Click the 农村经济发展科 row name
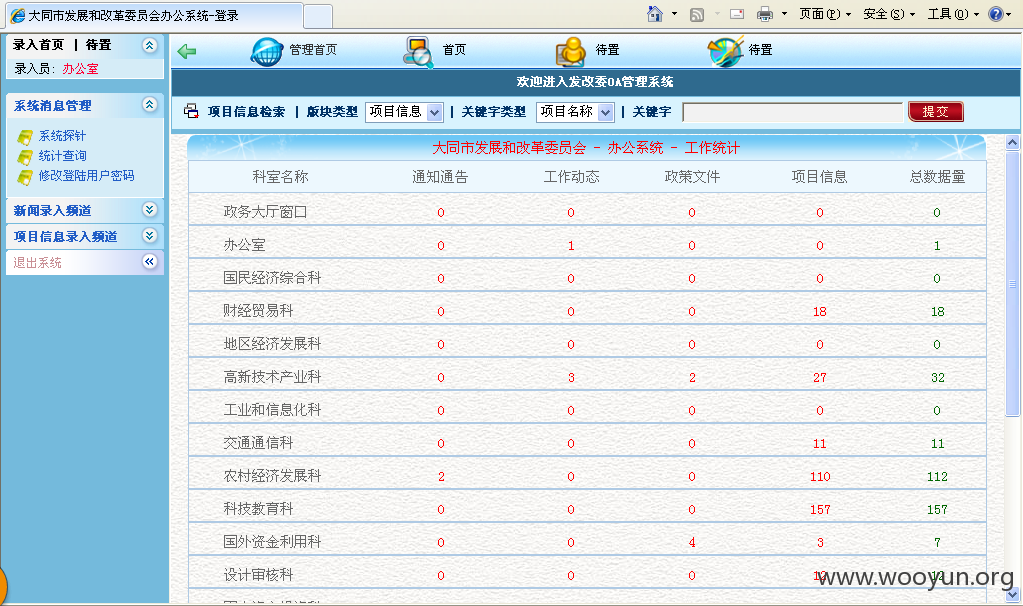Viewport: 1023px width, 606px height. [272, 476]
